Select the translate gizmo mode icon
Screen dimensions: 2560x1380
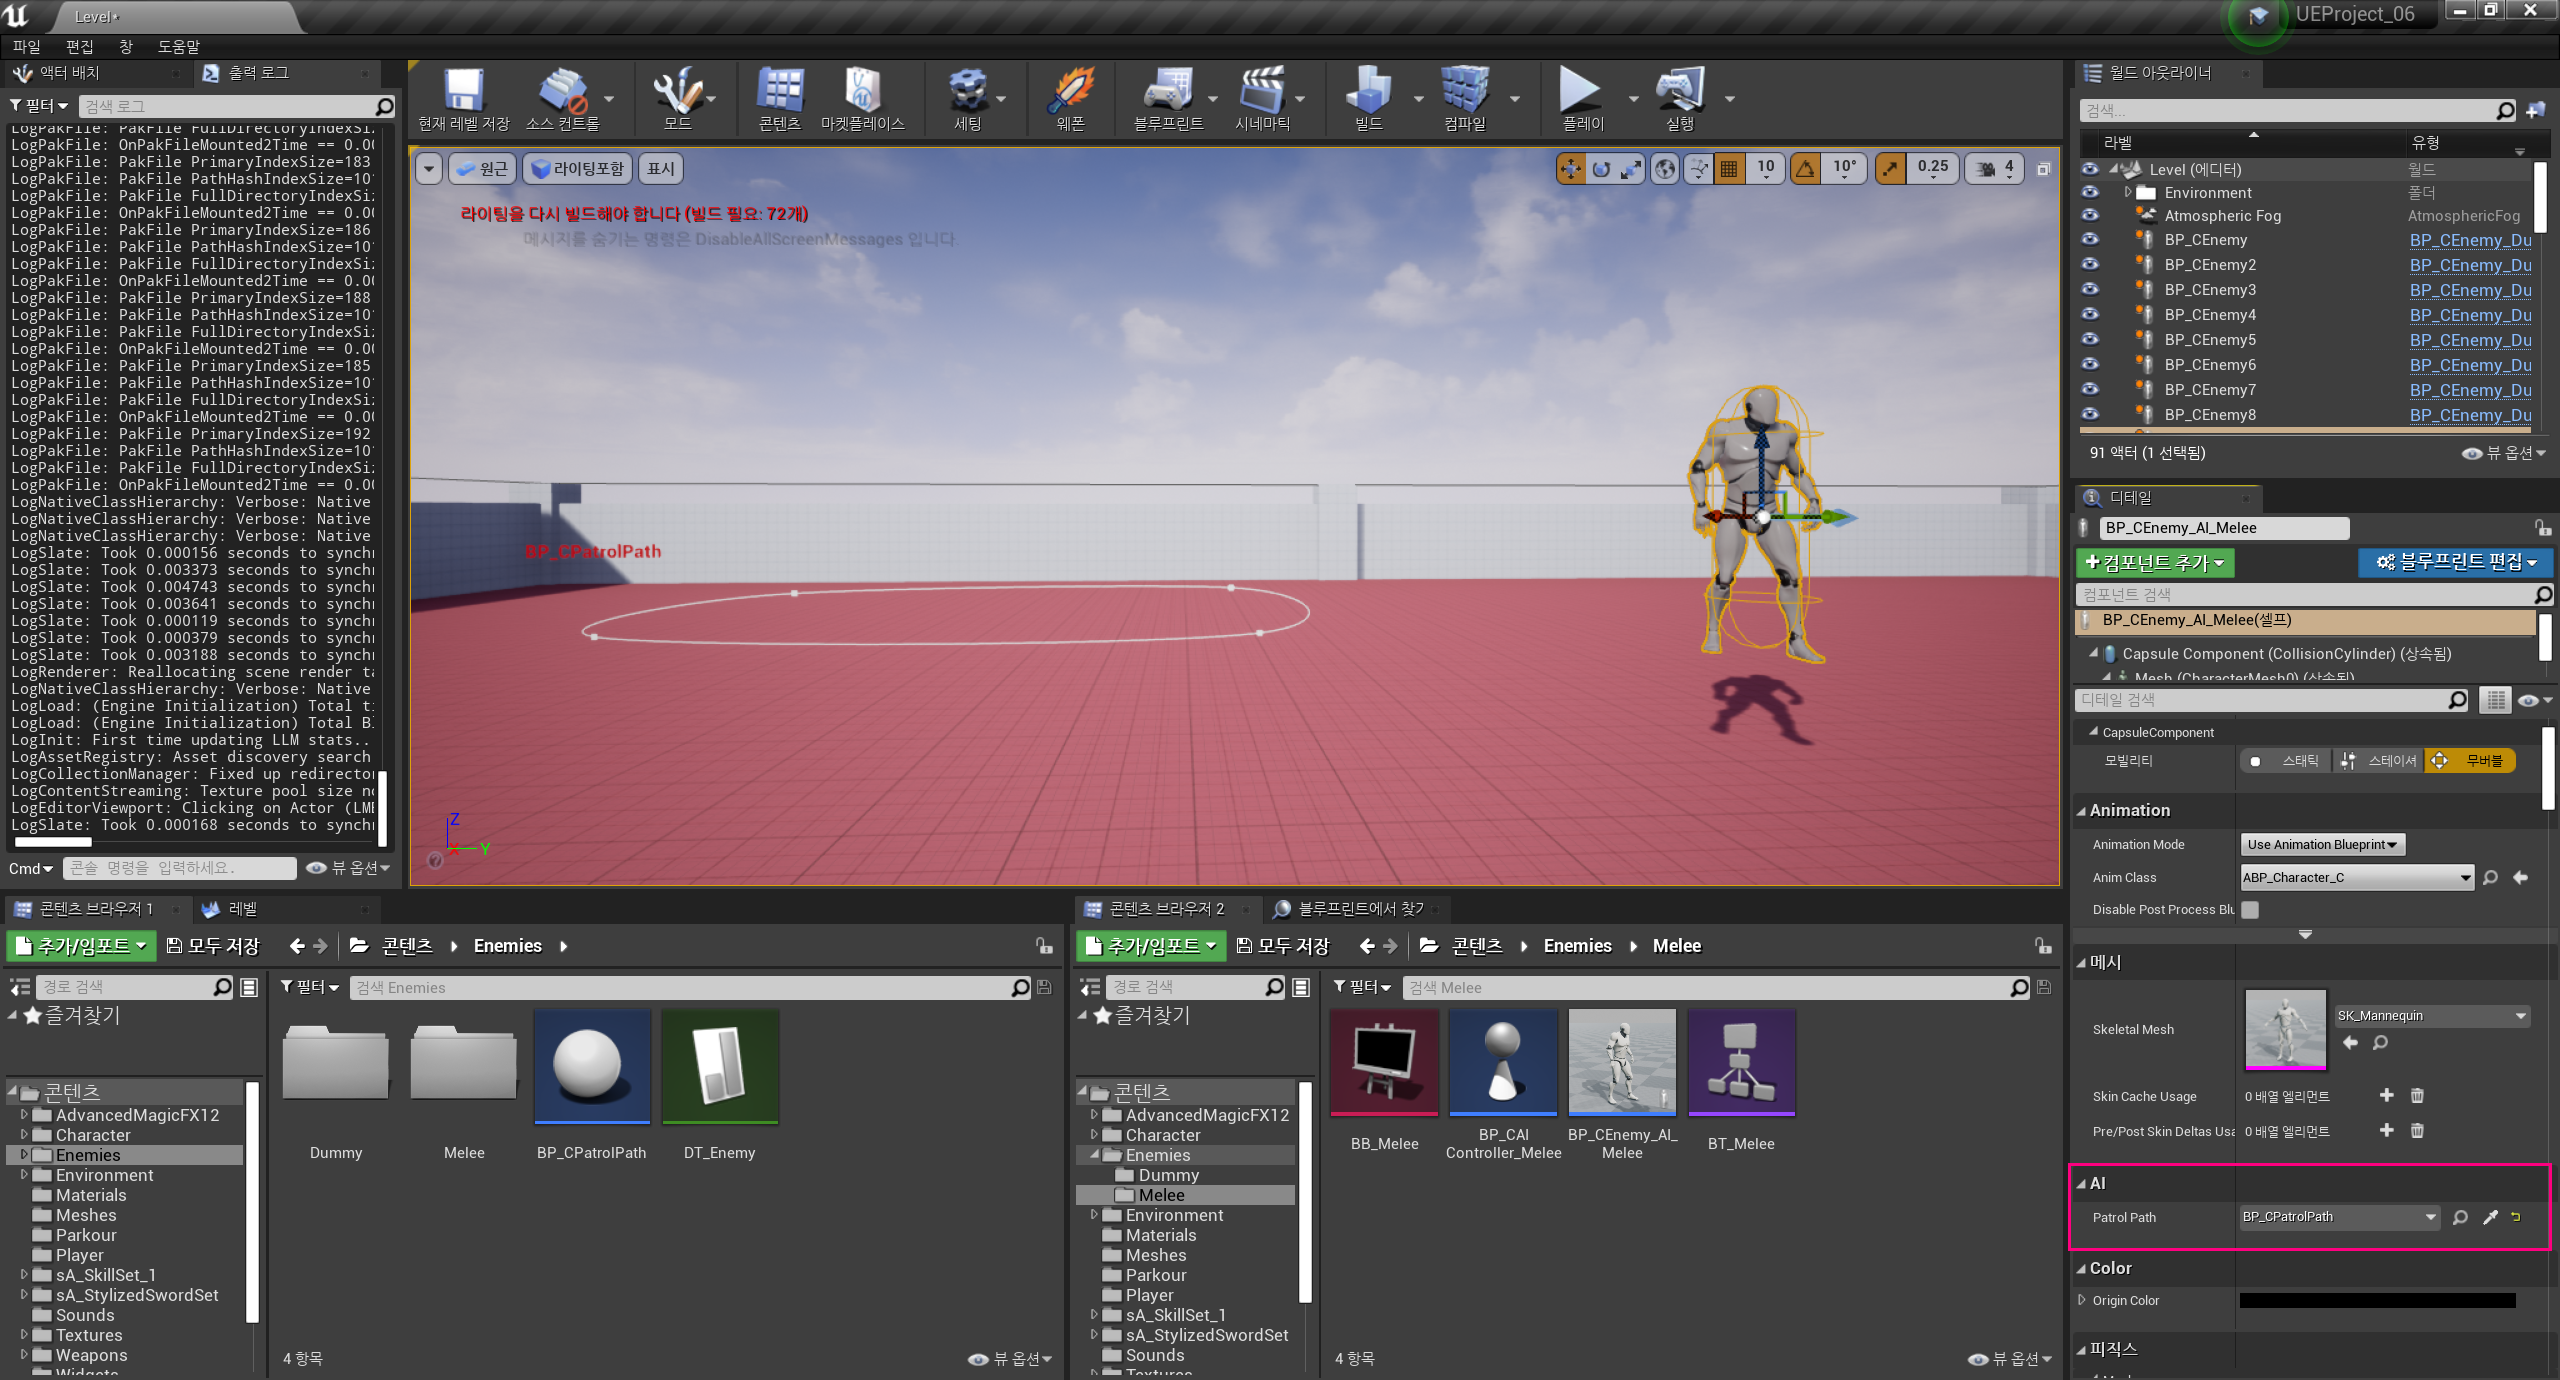pyautogui.click(x=1570, y=169)
